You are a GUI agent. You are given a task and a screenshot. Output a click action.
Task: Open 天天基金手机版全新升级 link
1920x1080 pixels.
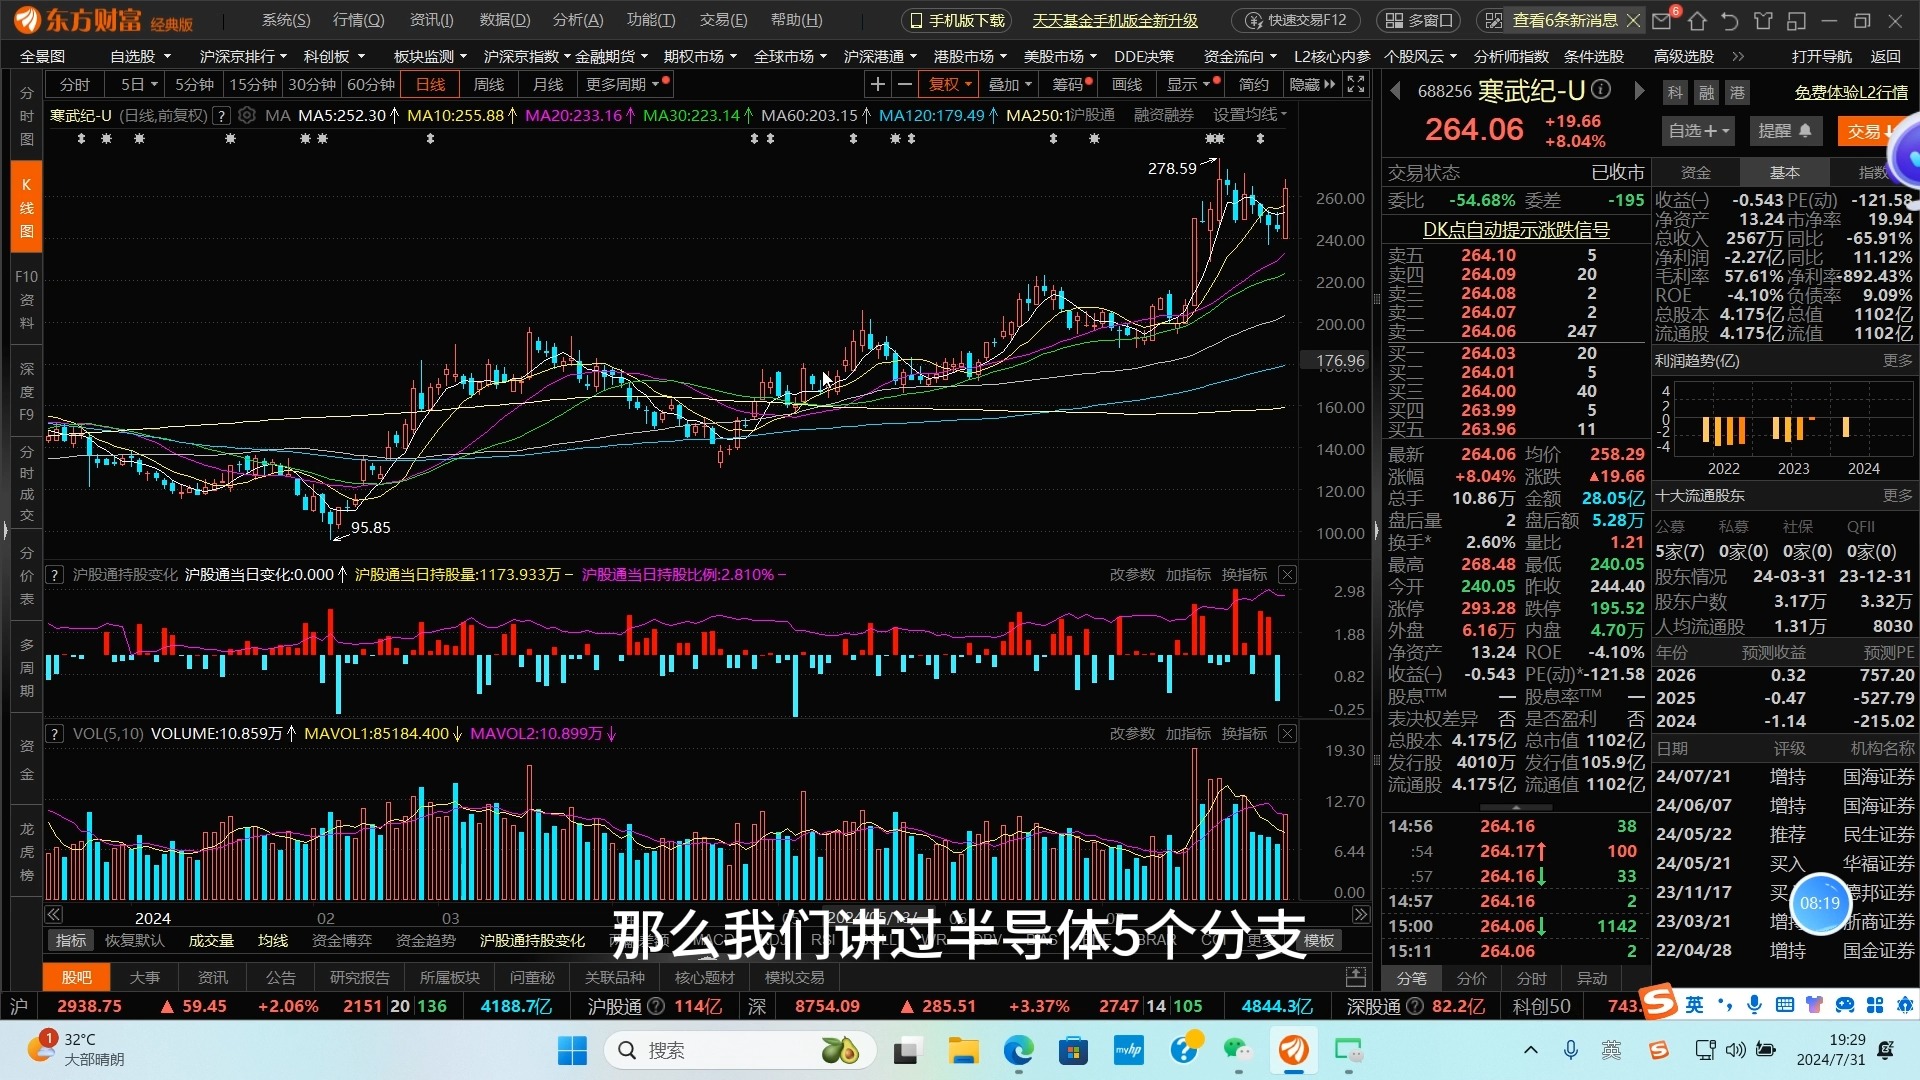click(x=1115, y=20)
